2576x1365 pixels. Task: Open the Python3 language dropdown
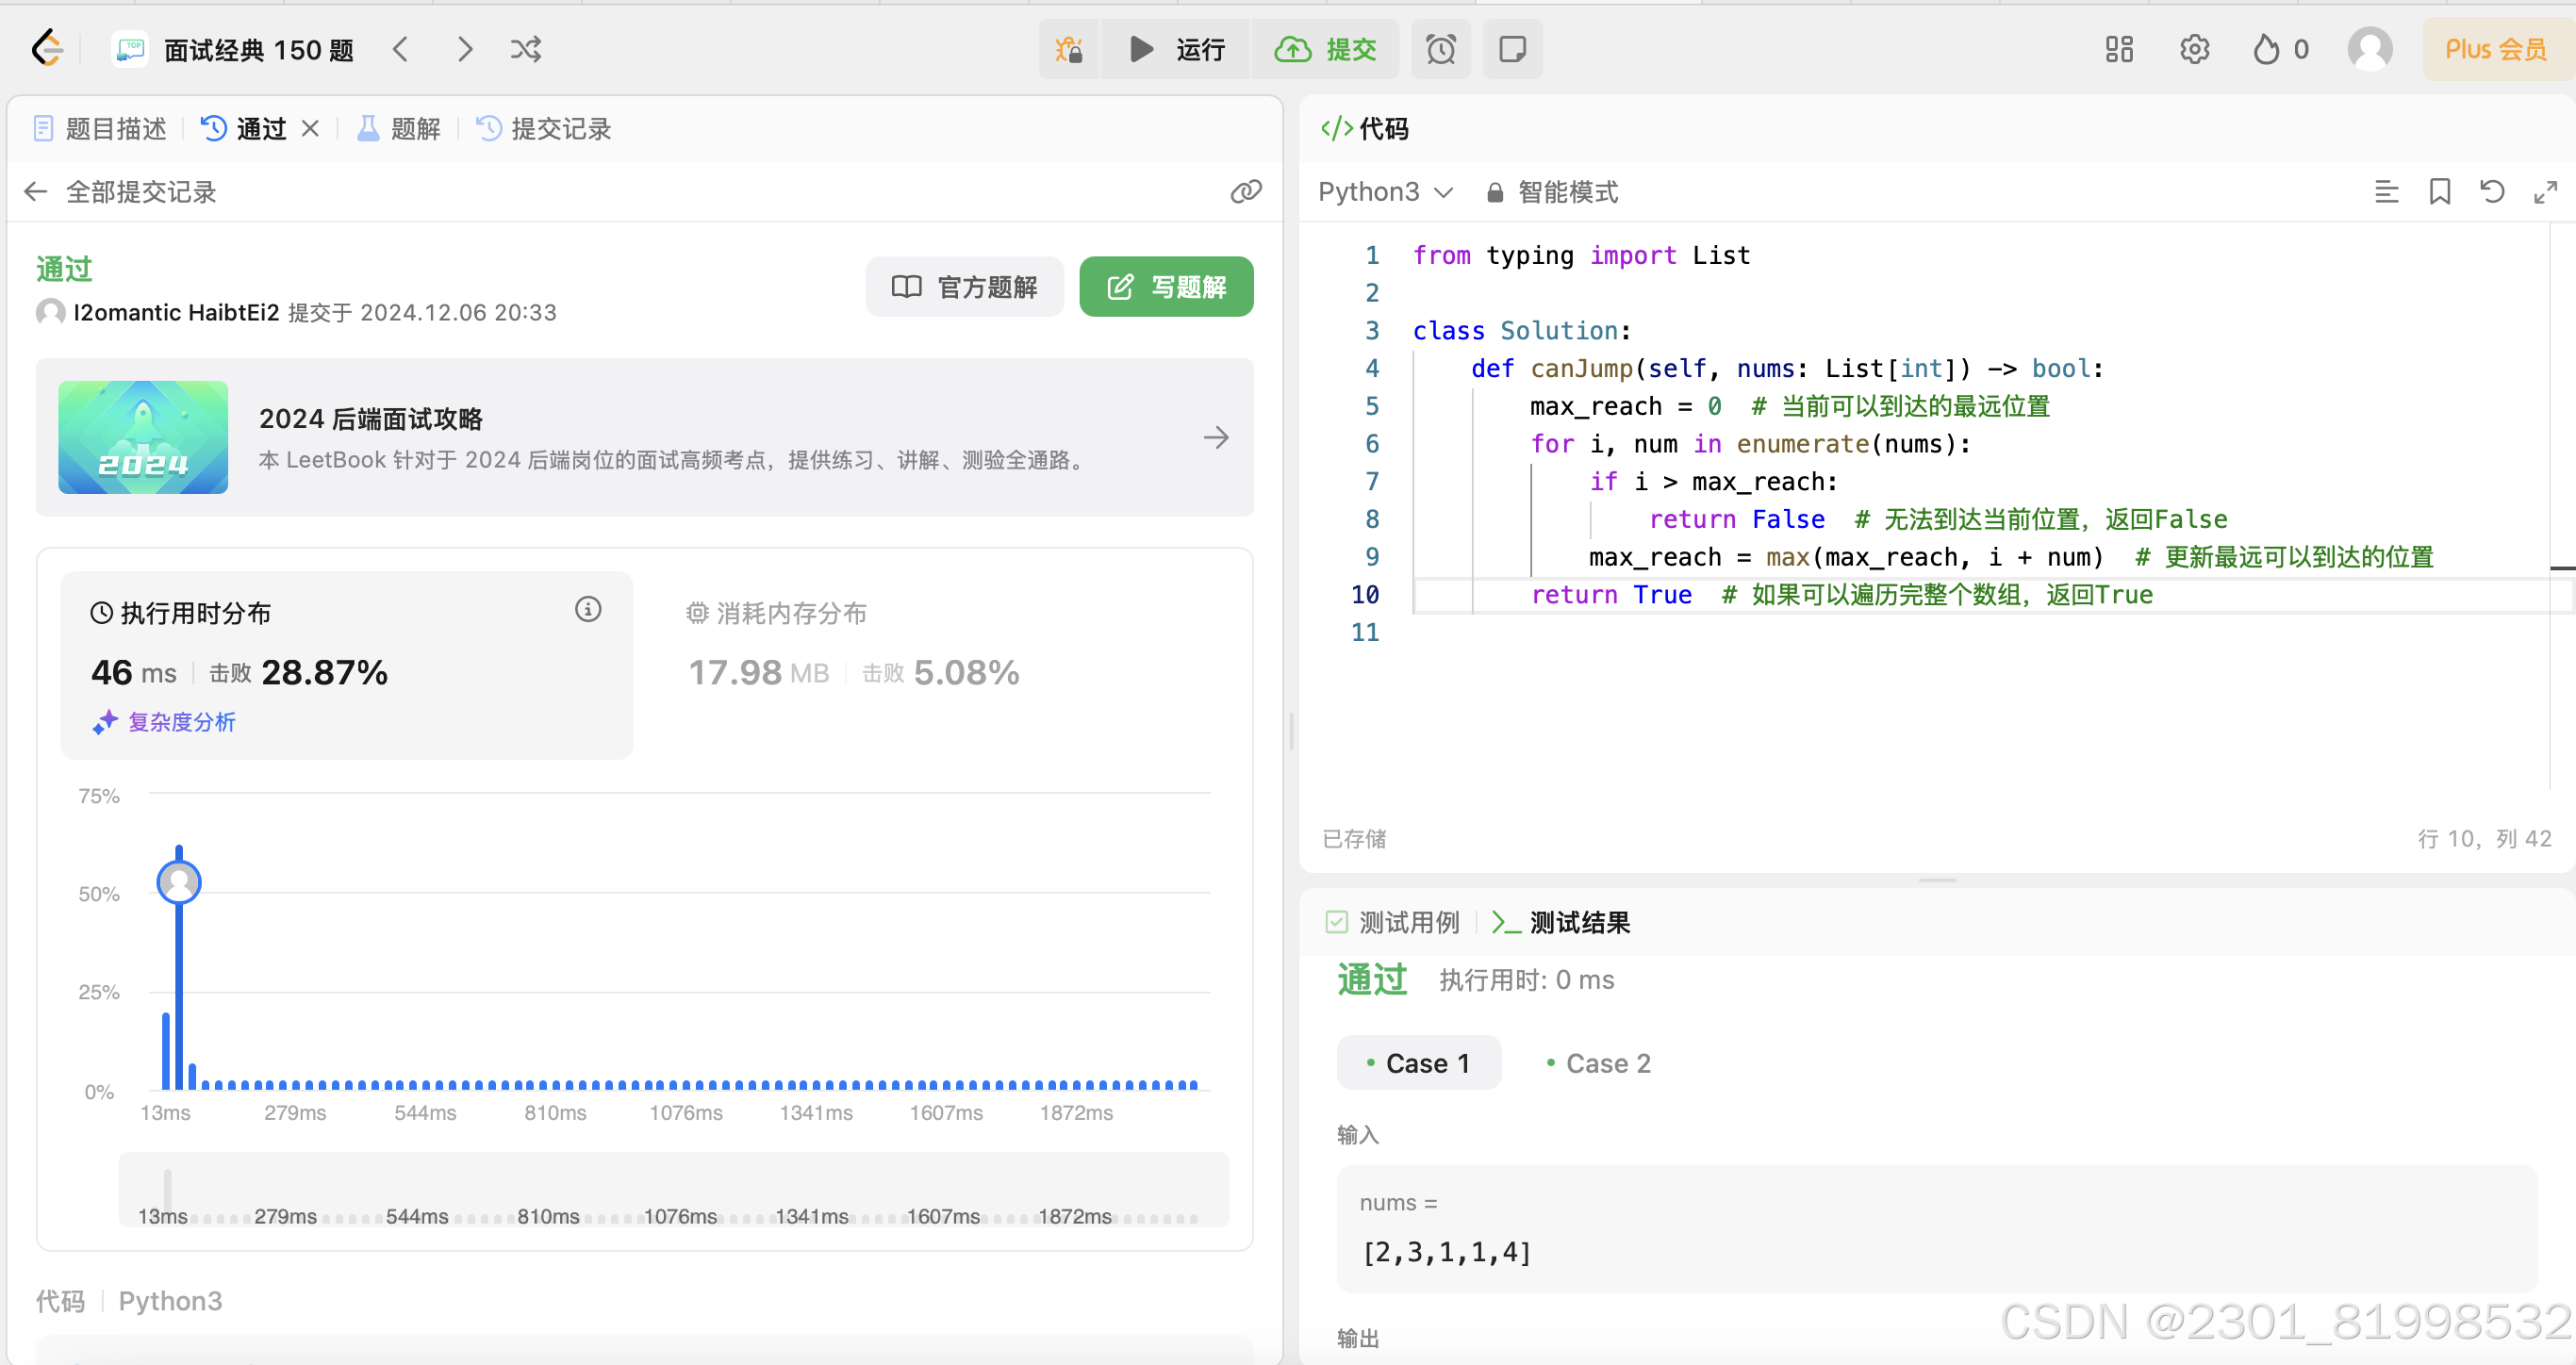click(x=1385, y=192)
